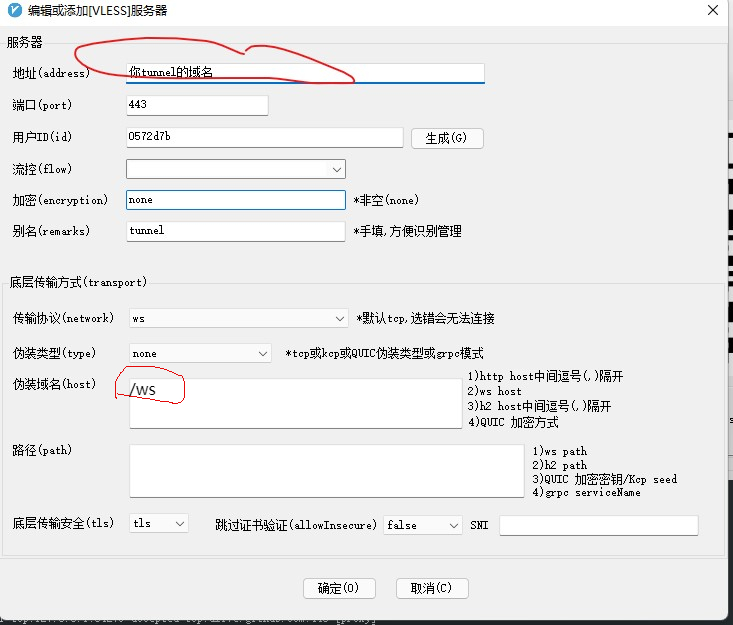Viewport: 733px width, 625px height.
Task: Open the allowInsecure dropdown showing false
Action: point(422,525)
